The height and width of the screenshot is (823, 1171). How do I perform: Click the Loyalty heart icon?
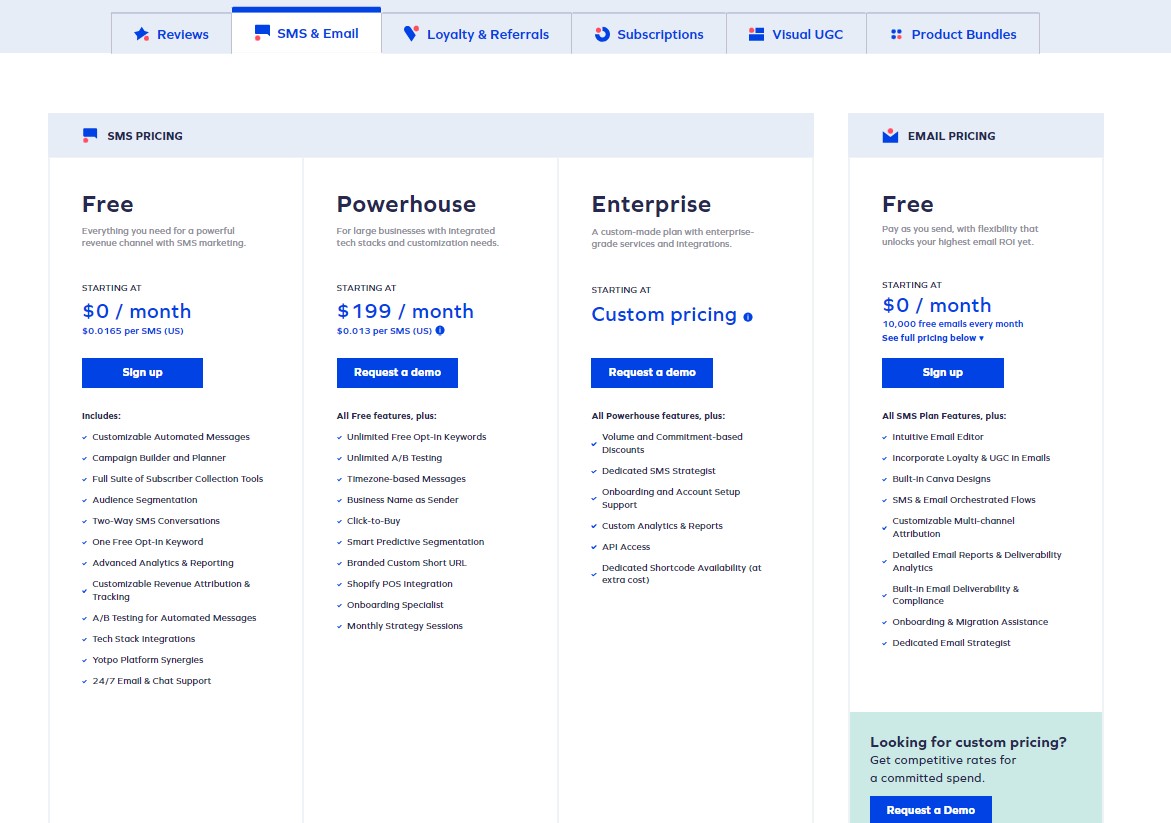pos(411,34)
